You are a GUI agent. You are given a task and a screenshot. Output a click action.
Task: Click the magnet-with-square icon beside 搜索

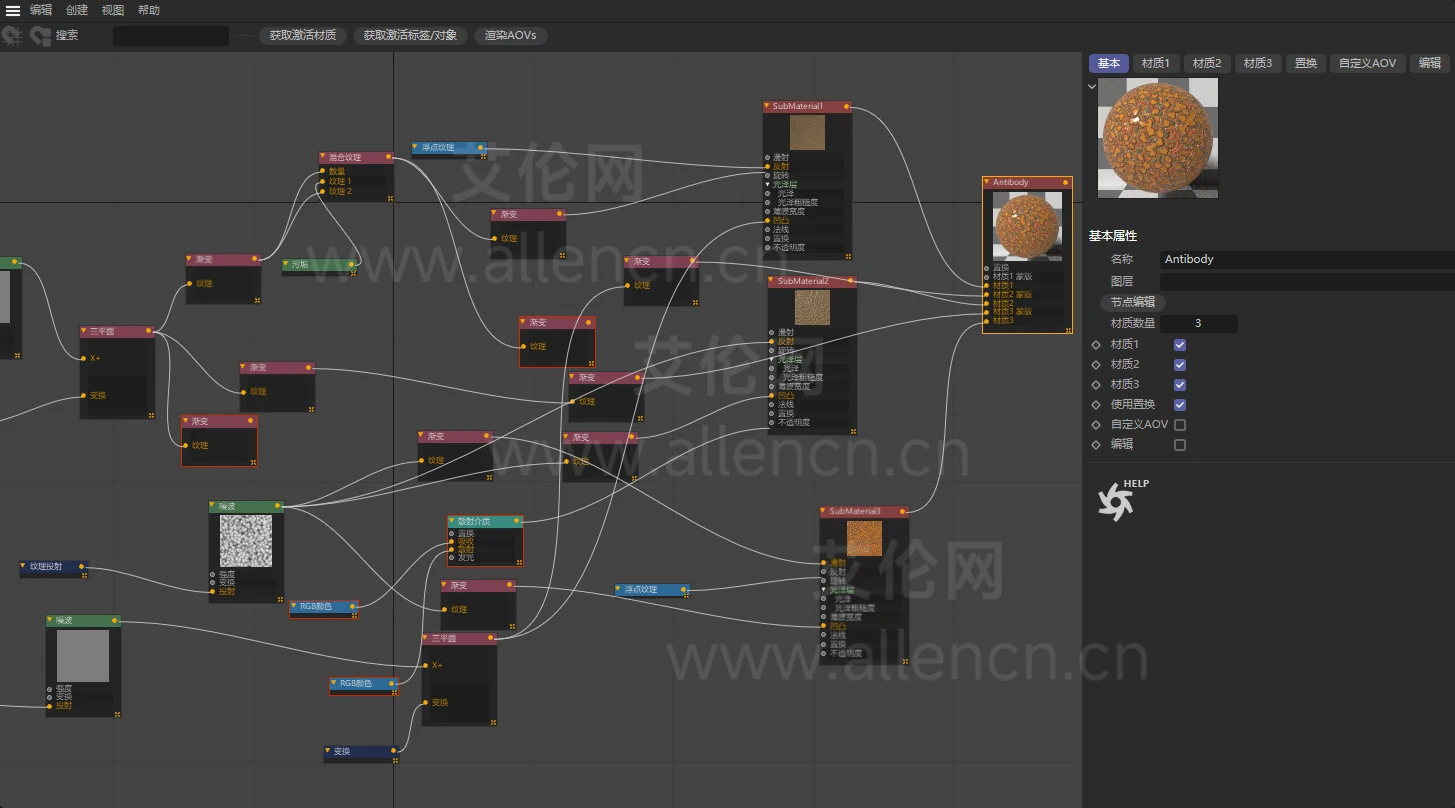(40, 36)
